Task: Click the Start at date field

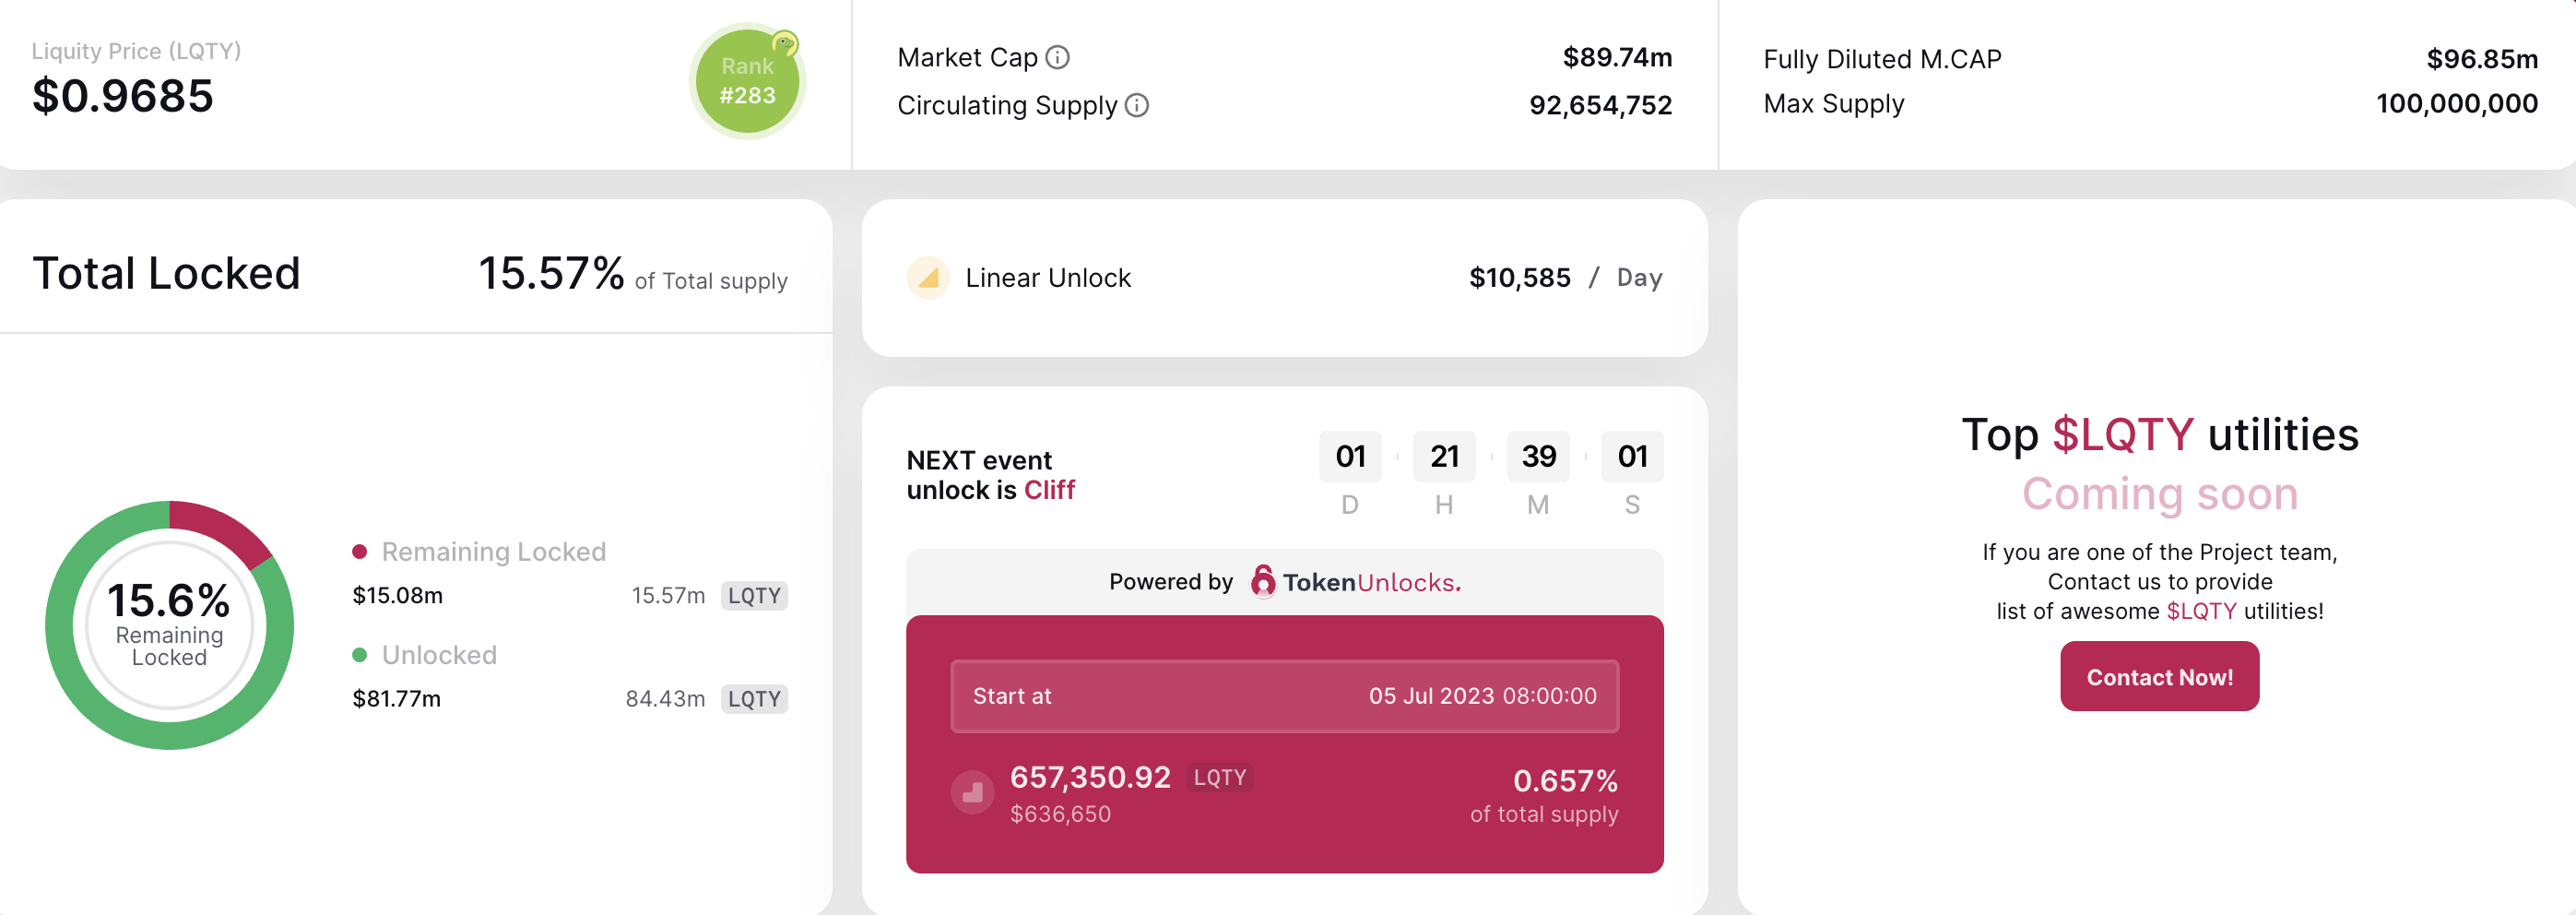Action: [1284, 696]
